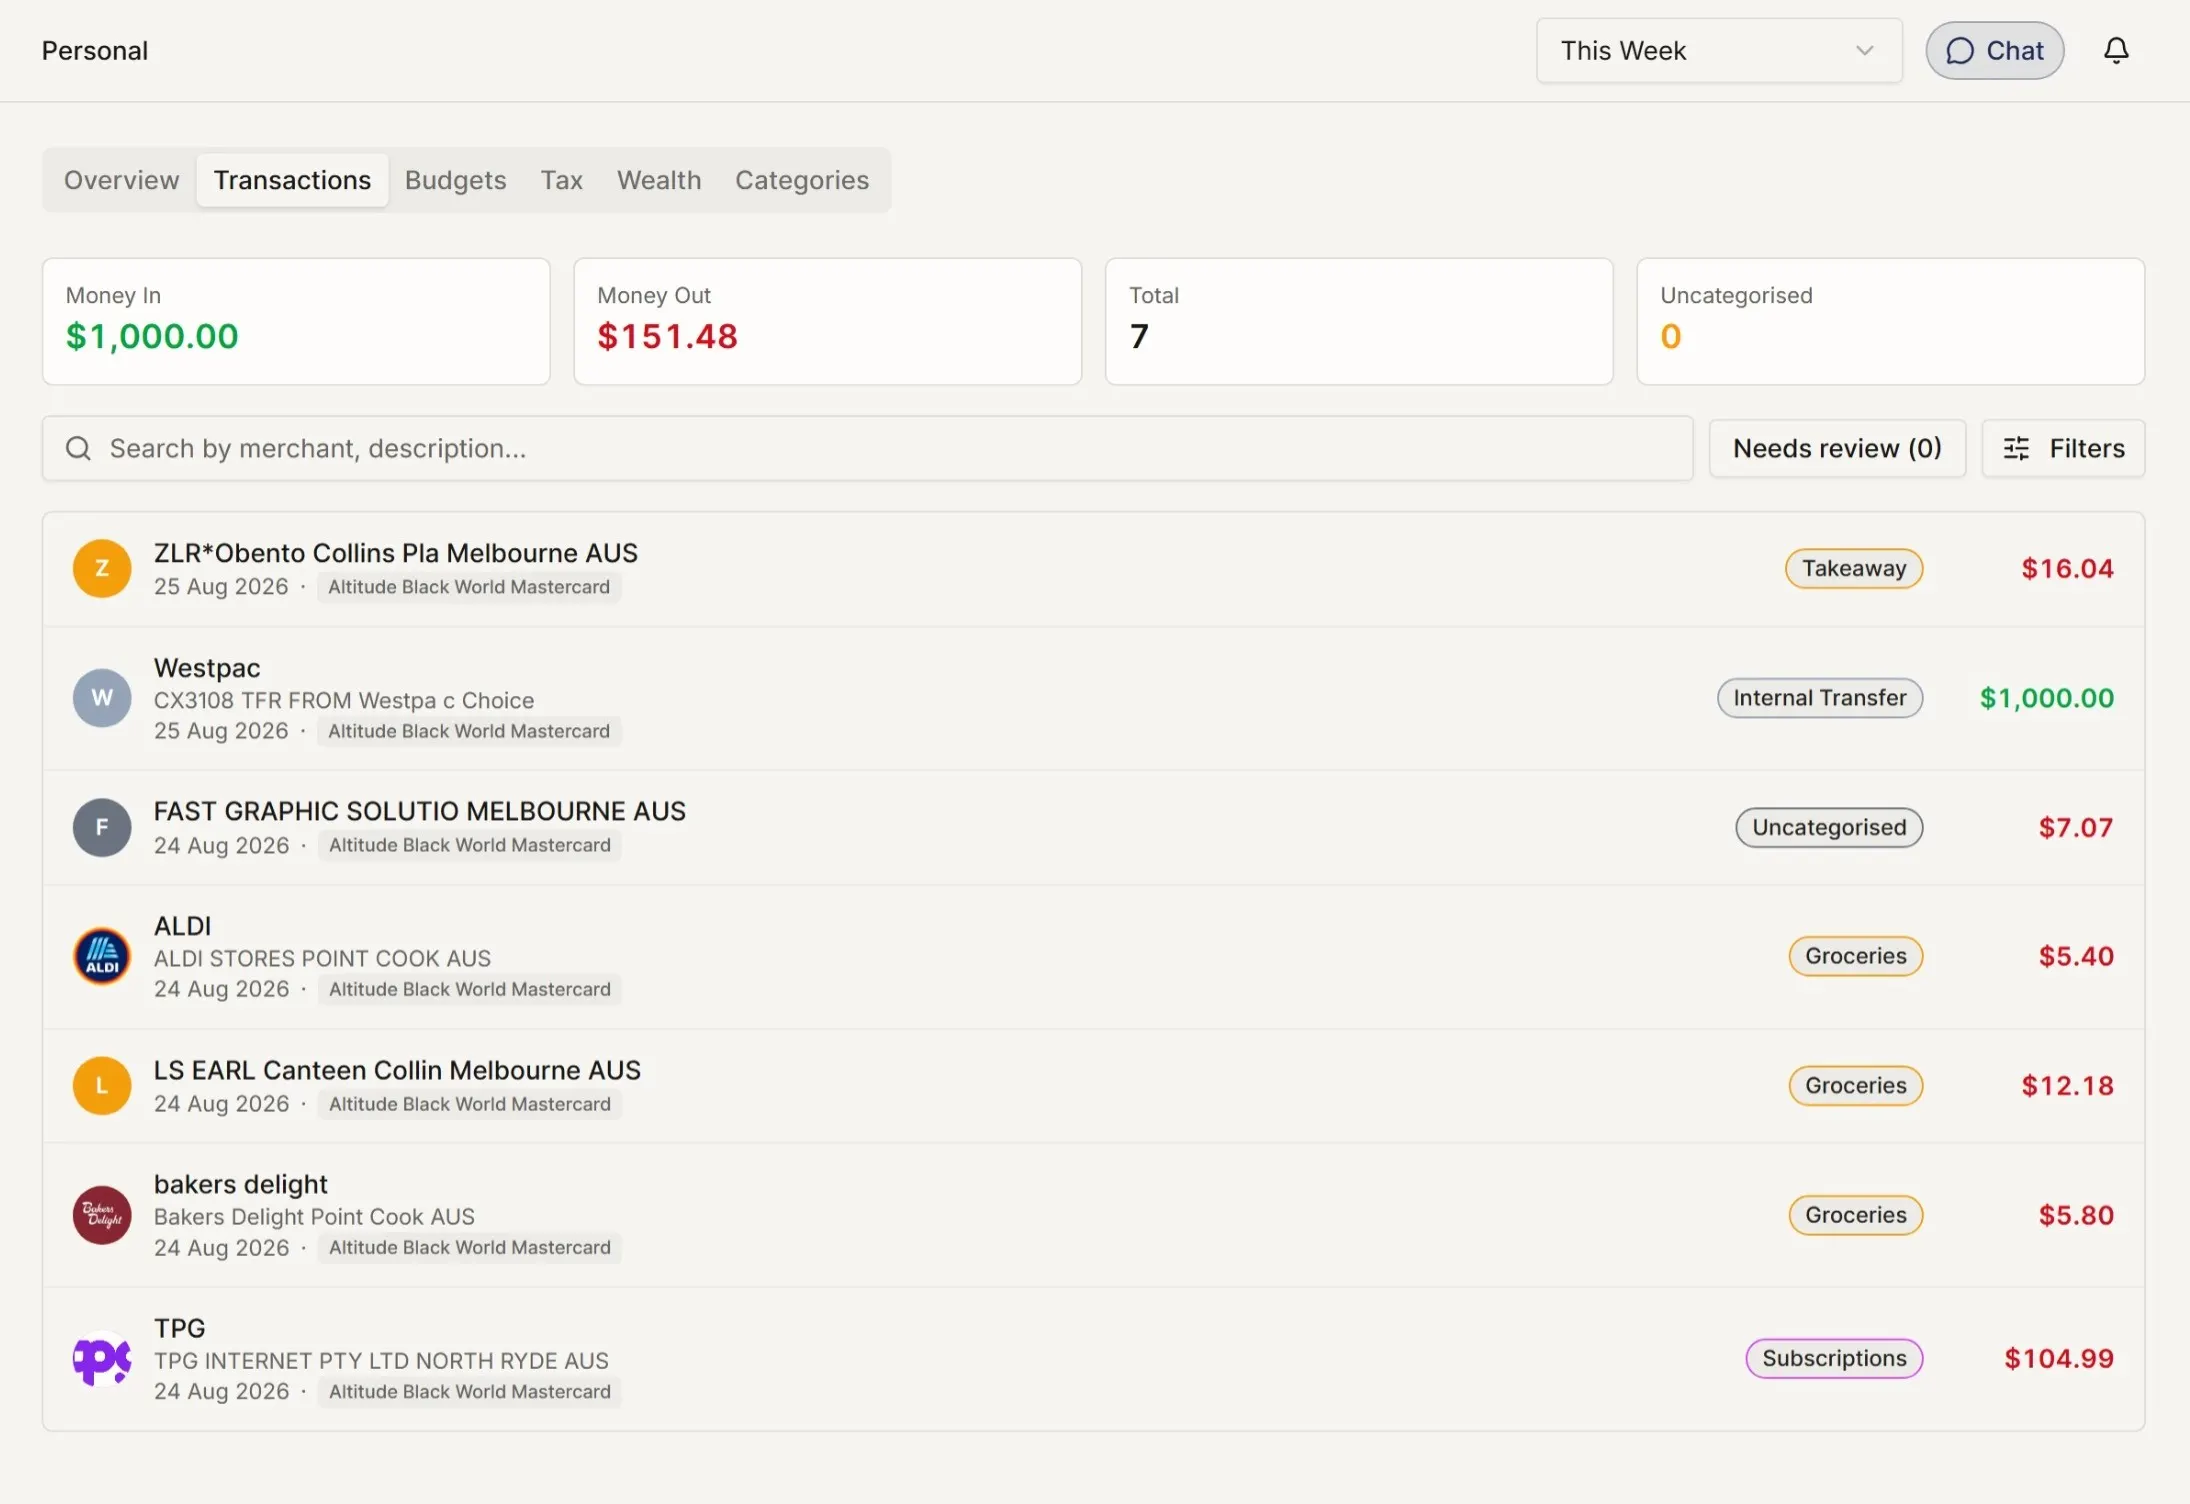Click the Personal workspace title
Screen dimensions: 2190x1504
95,51
